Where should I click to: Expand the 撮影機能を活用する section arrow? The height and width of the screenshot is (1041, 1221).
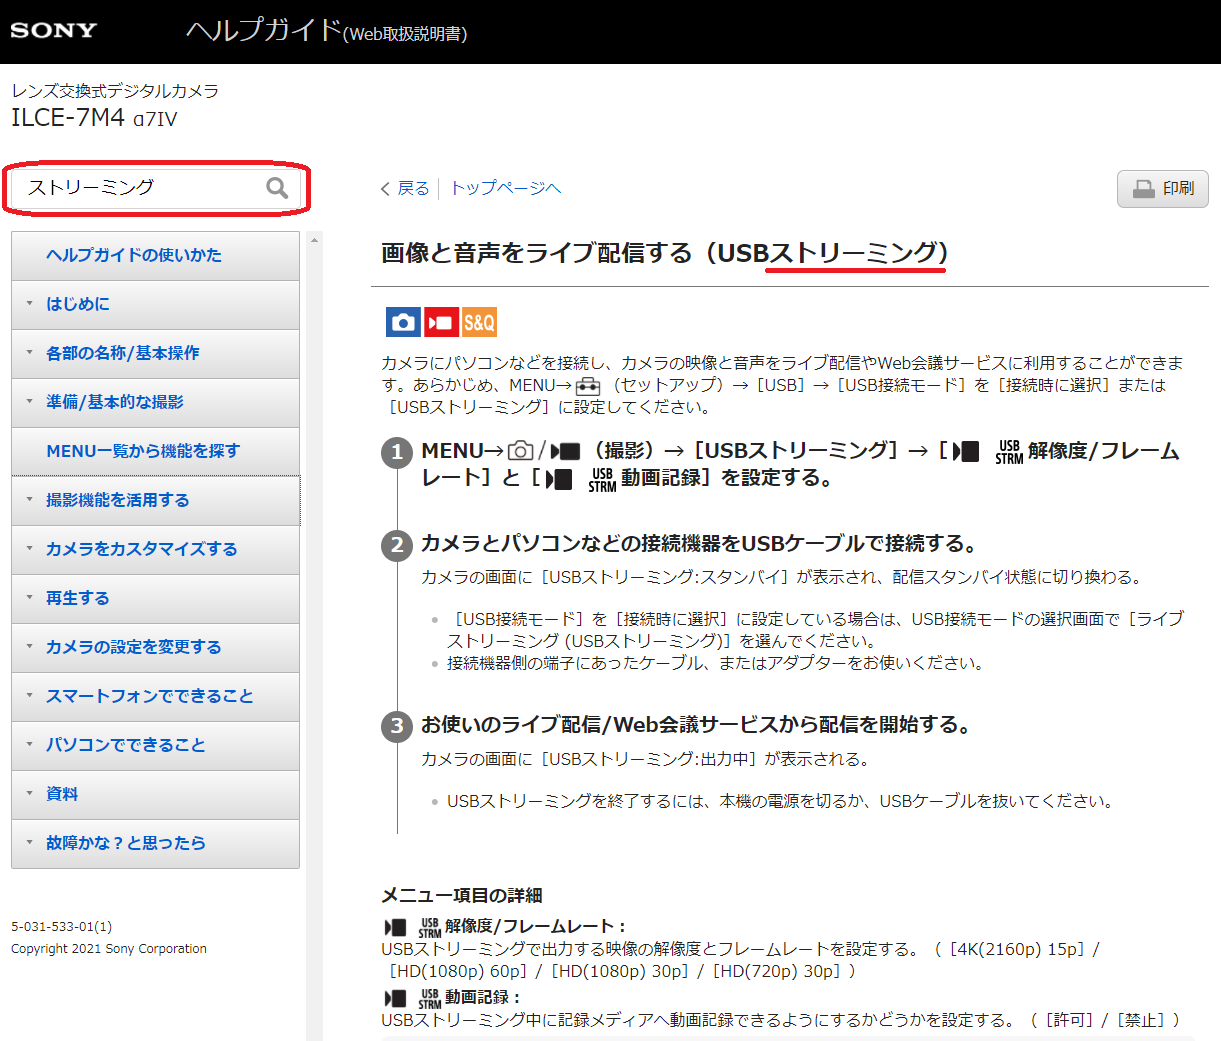pyautogui.click(x=29, y=499)
